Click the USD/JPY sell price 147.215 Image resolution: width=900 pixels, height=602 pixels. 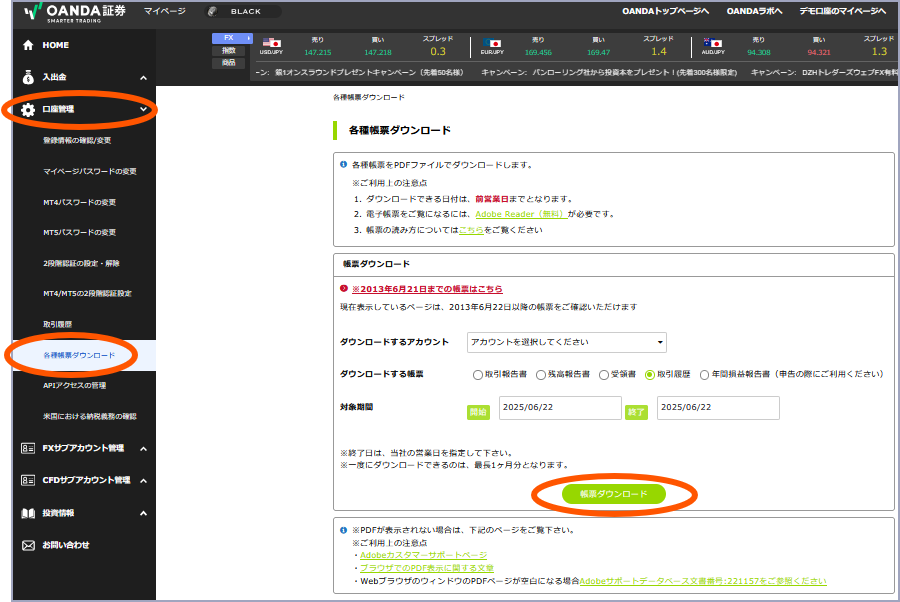pos(318,52)
